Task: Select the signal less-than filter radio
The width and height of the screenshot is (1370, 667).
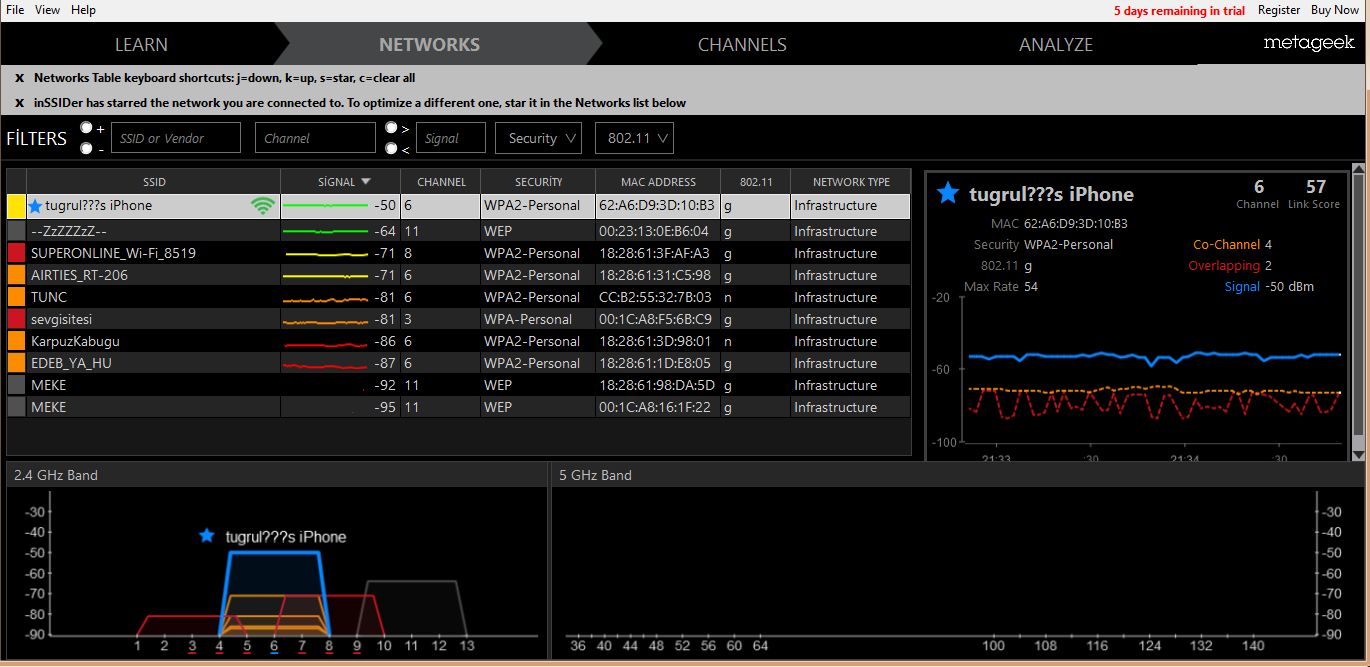Action: (x=391, y=148)
